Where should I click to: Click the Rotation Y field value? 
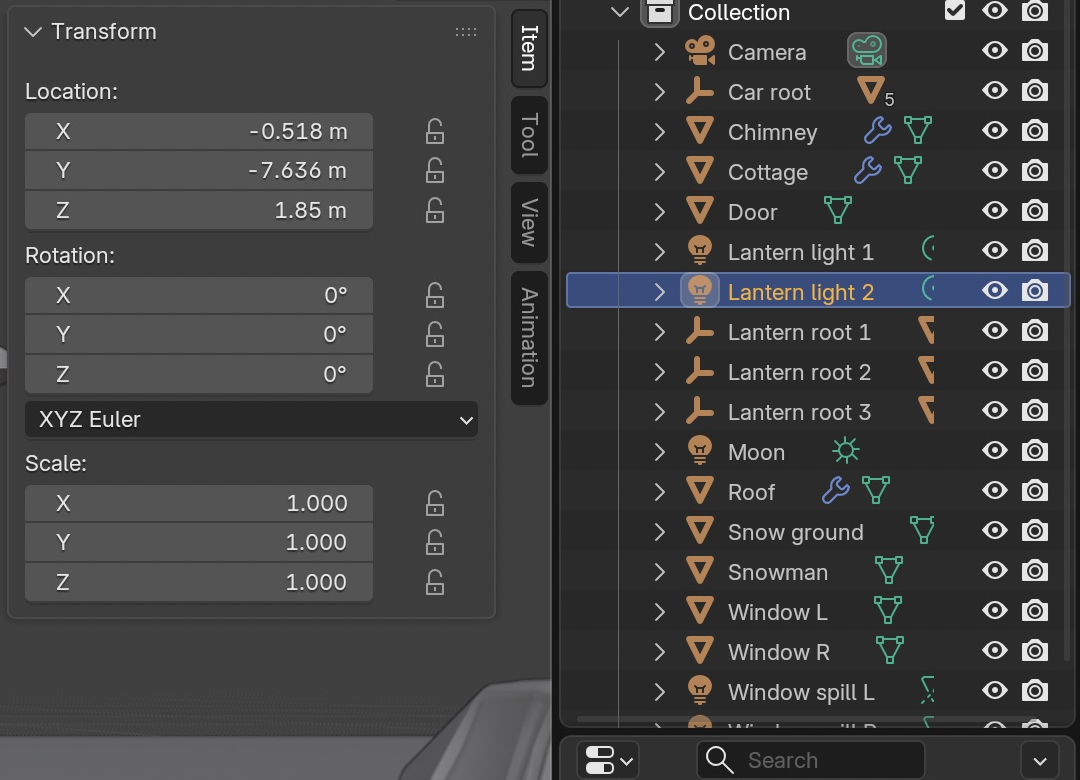[199, 334]
